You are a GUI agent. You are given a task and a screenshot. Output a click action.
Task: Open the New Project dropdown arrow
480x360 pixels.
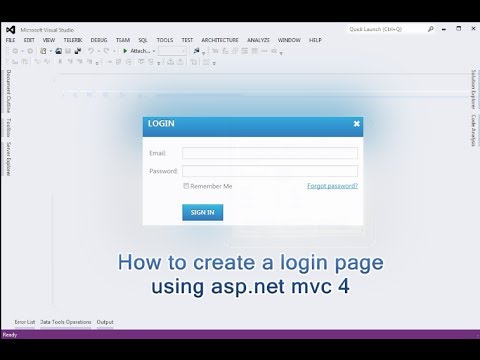[51, 51]
